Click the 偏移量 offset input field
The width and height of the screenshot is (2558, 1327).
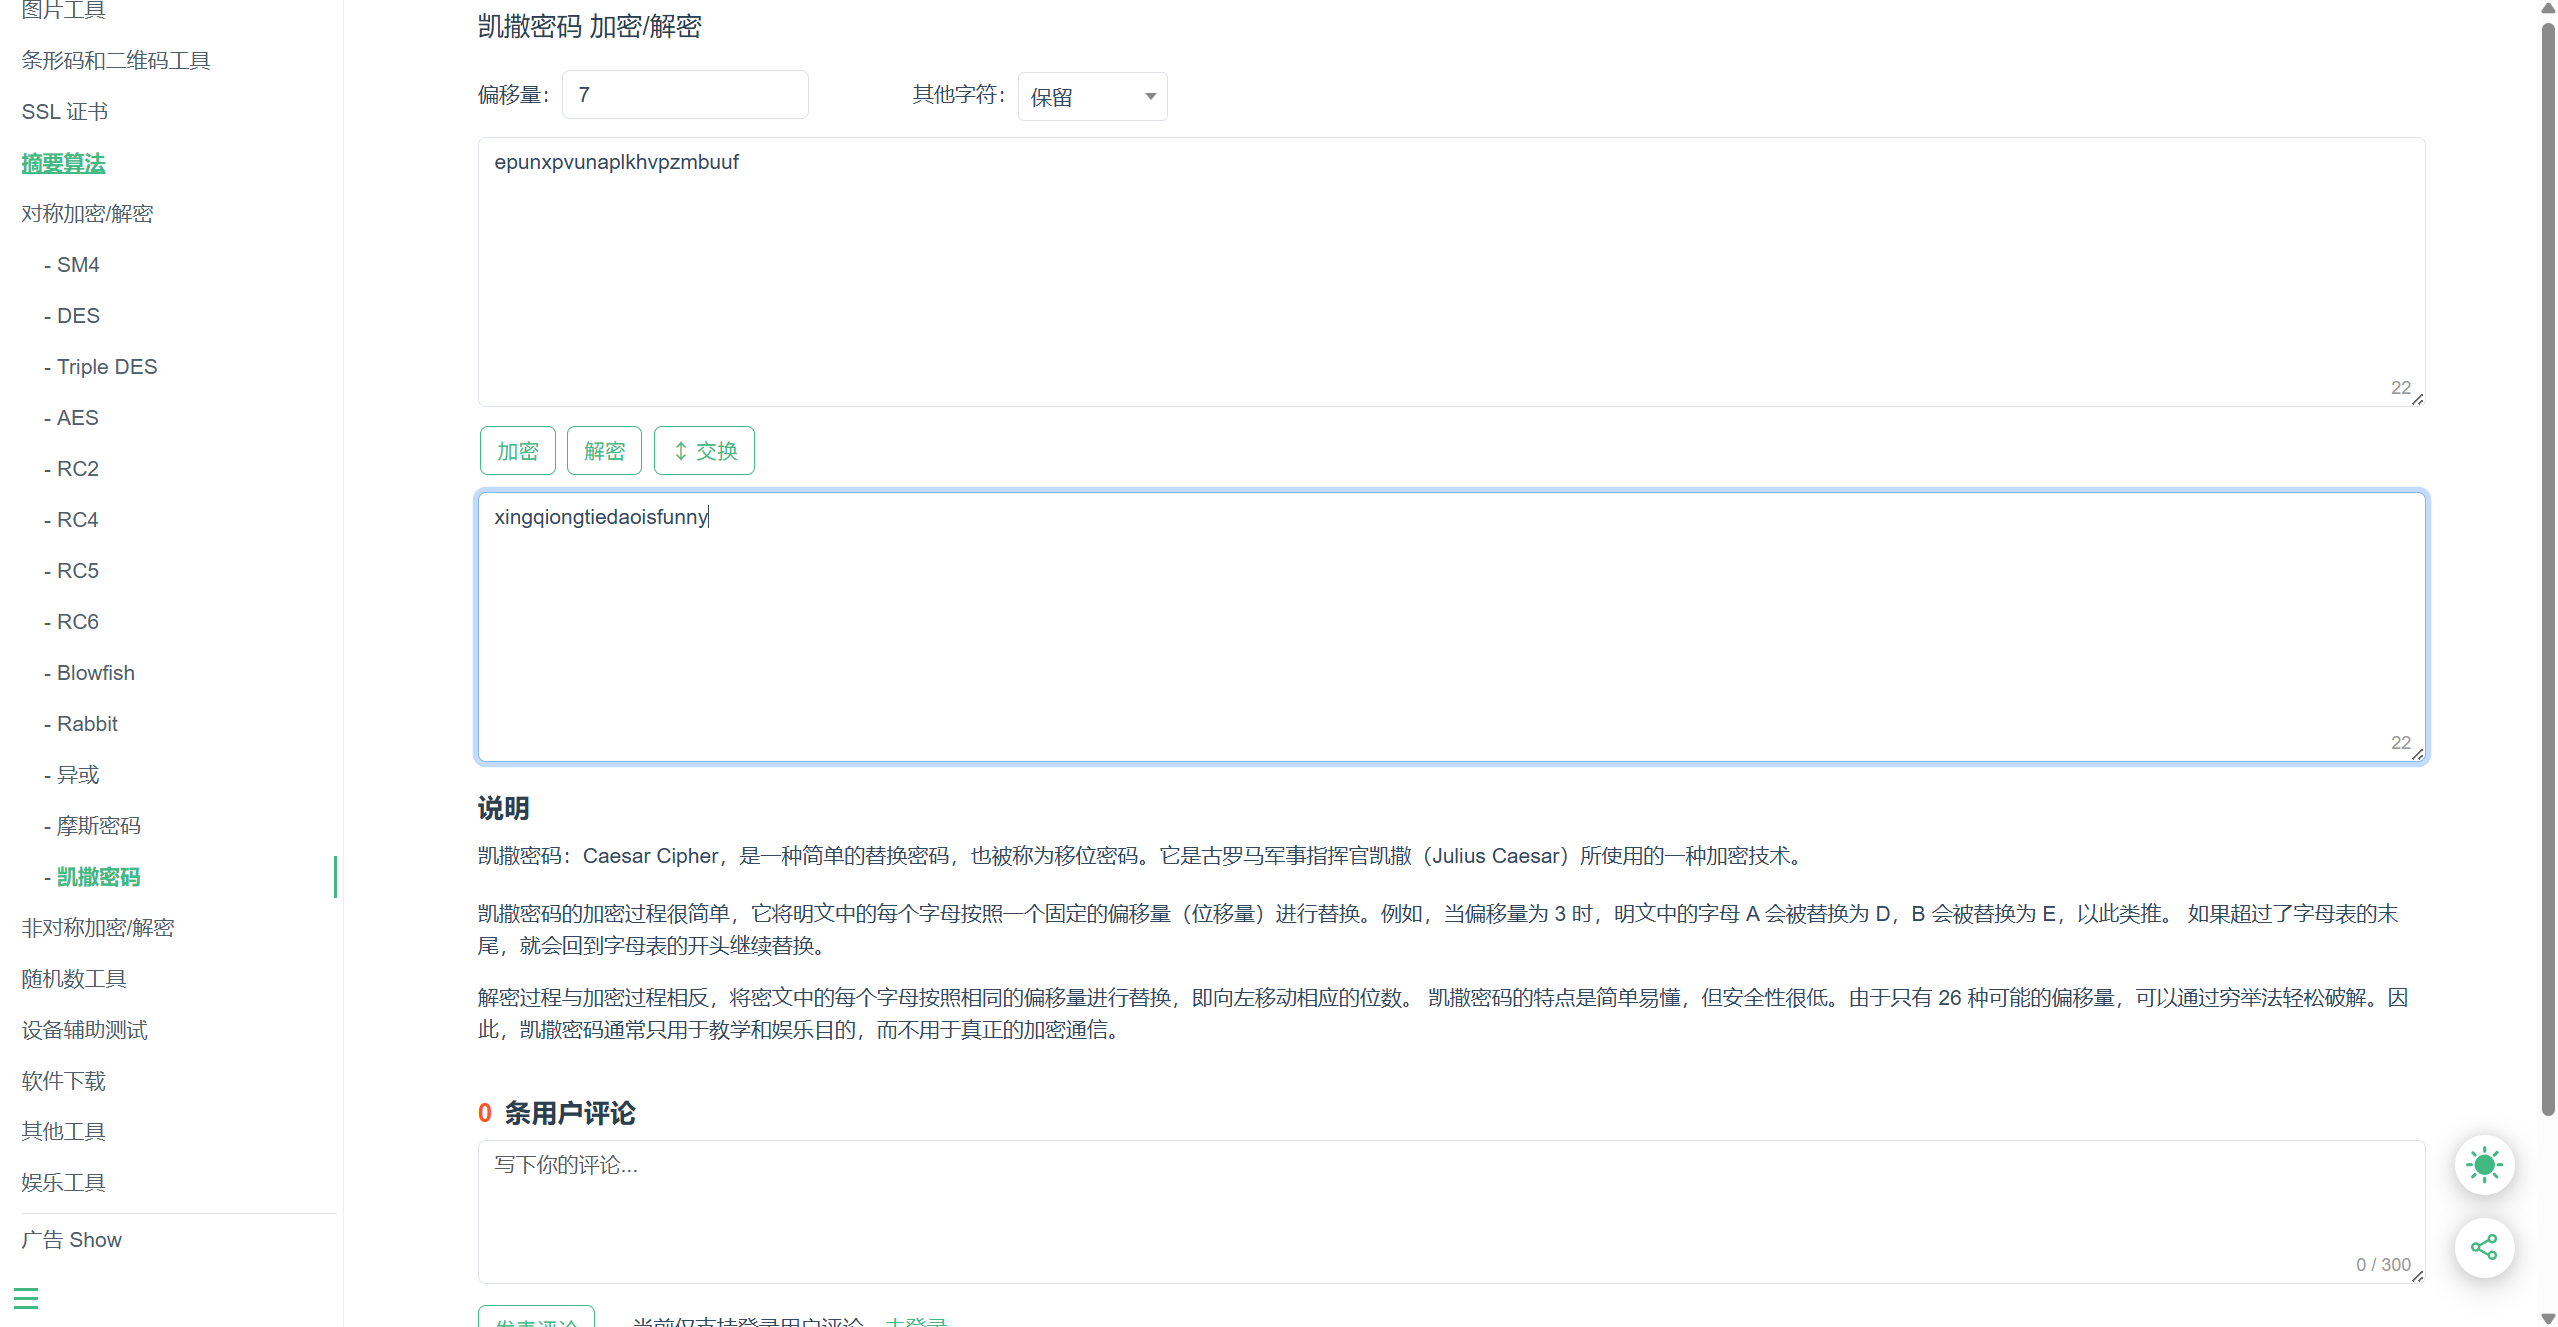pos(685,95)
